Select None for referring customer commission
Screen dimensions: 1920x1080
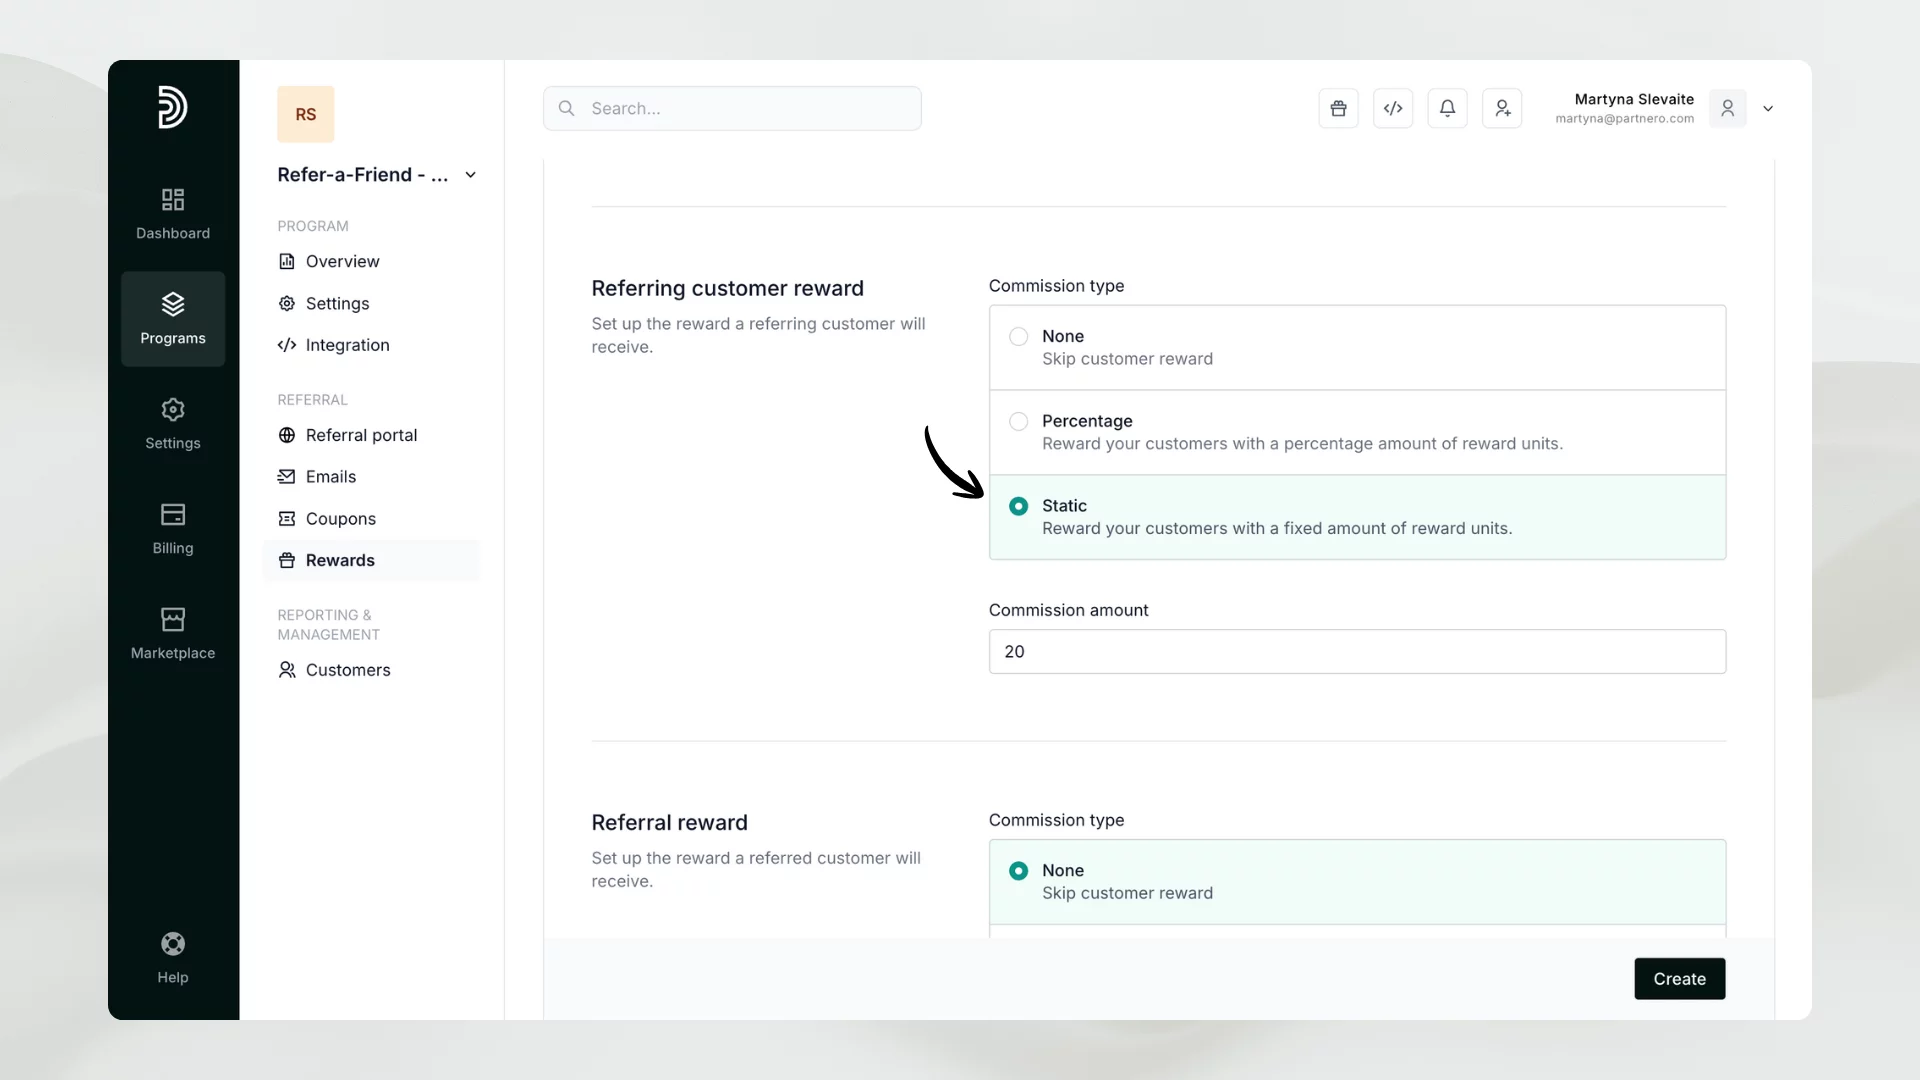(x=1018, y=337)
